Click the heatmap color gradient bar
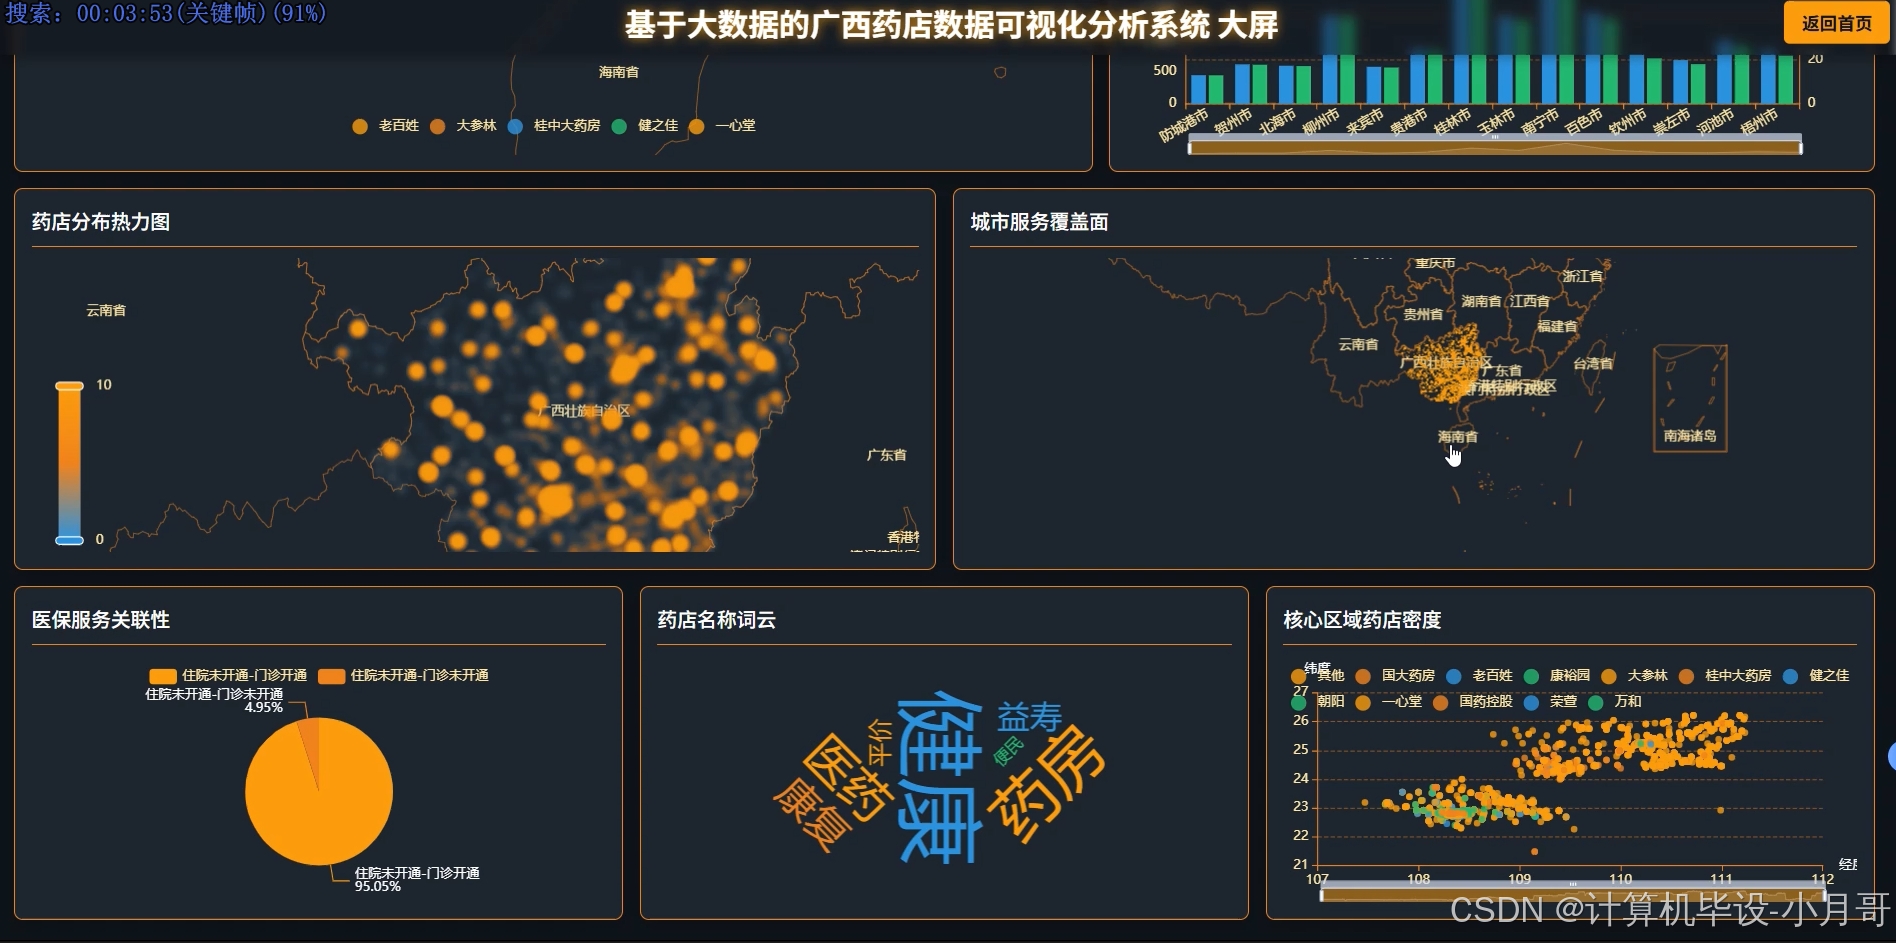 coord(69,463)
